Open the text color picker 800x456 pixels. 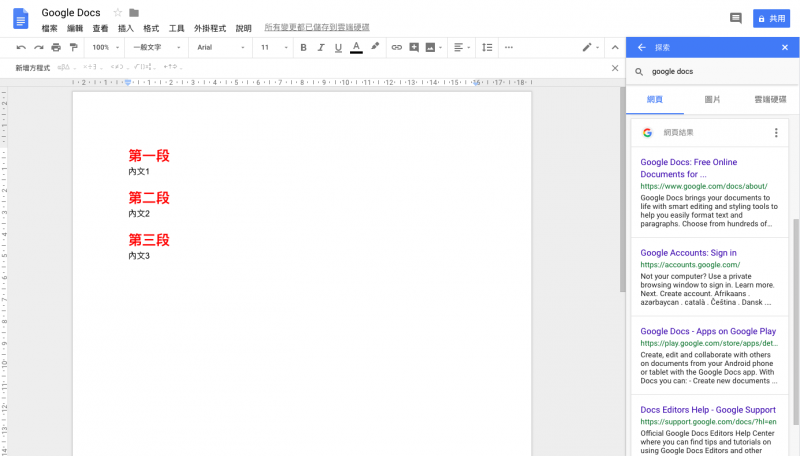pos(356,47)
